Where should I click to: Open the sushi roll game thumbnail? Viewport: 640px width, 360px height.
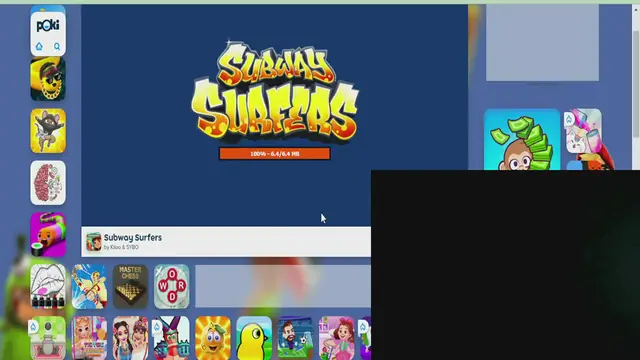[x=48, y=234]
